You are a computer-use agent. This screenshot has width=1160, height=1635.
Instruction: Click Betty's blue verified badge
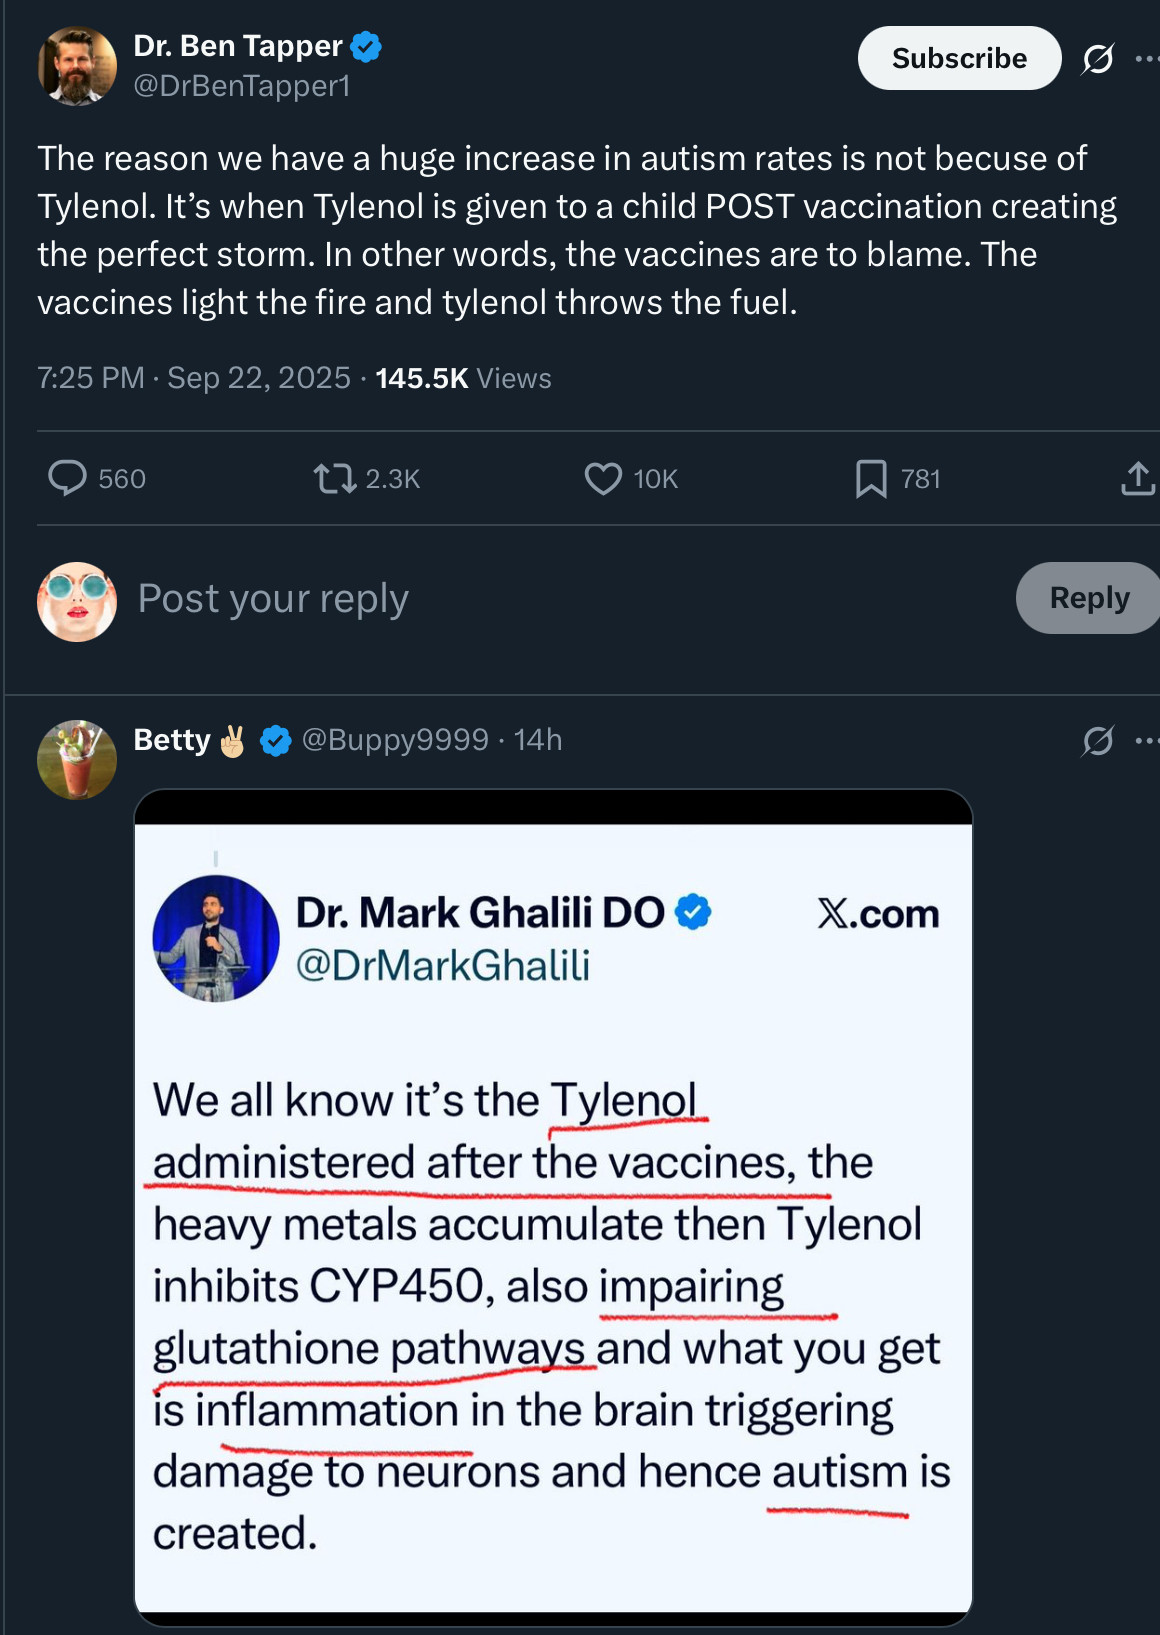[x=276, y=740]
